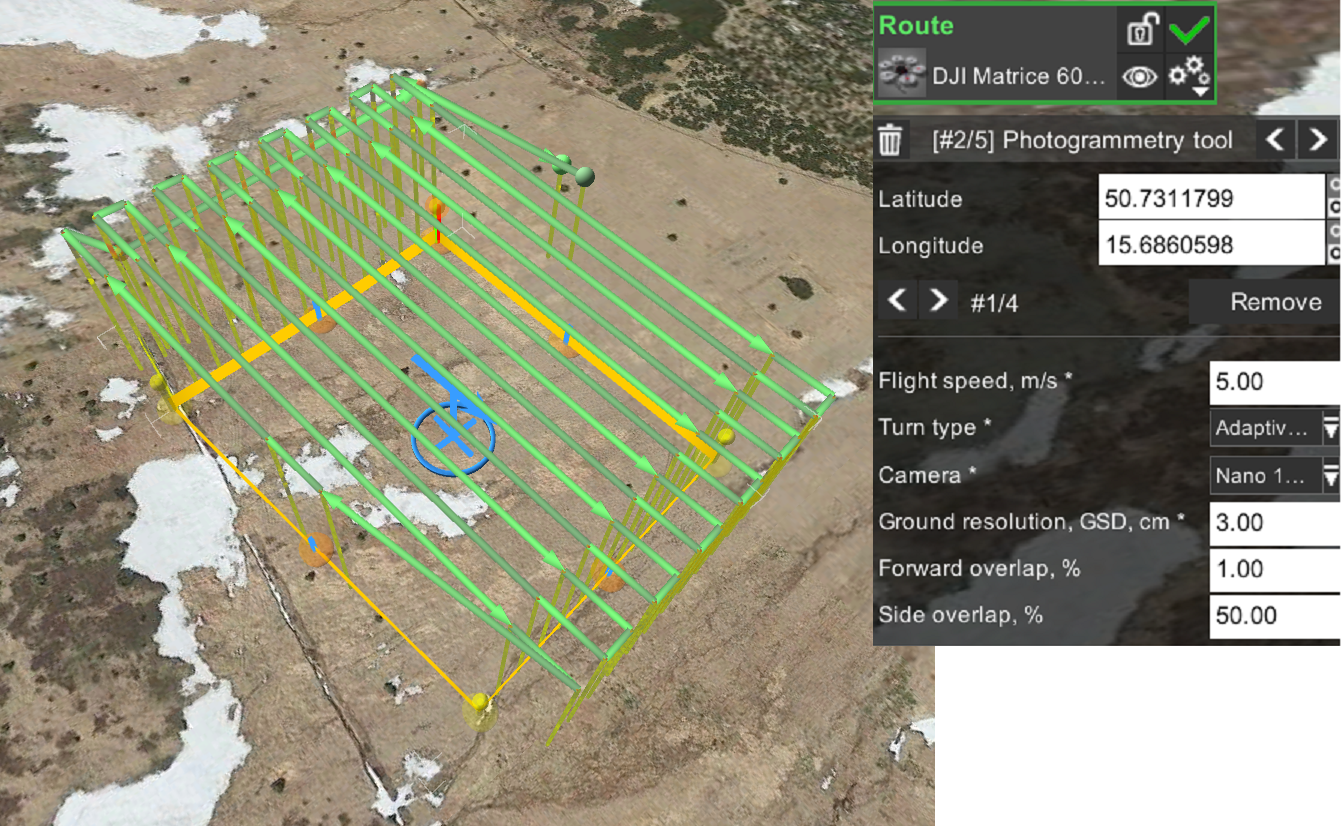Edit the Flight speed value field
The image size is (1342, 826).
tap(1274, 381)
